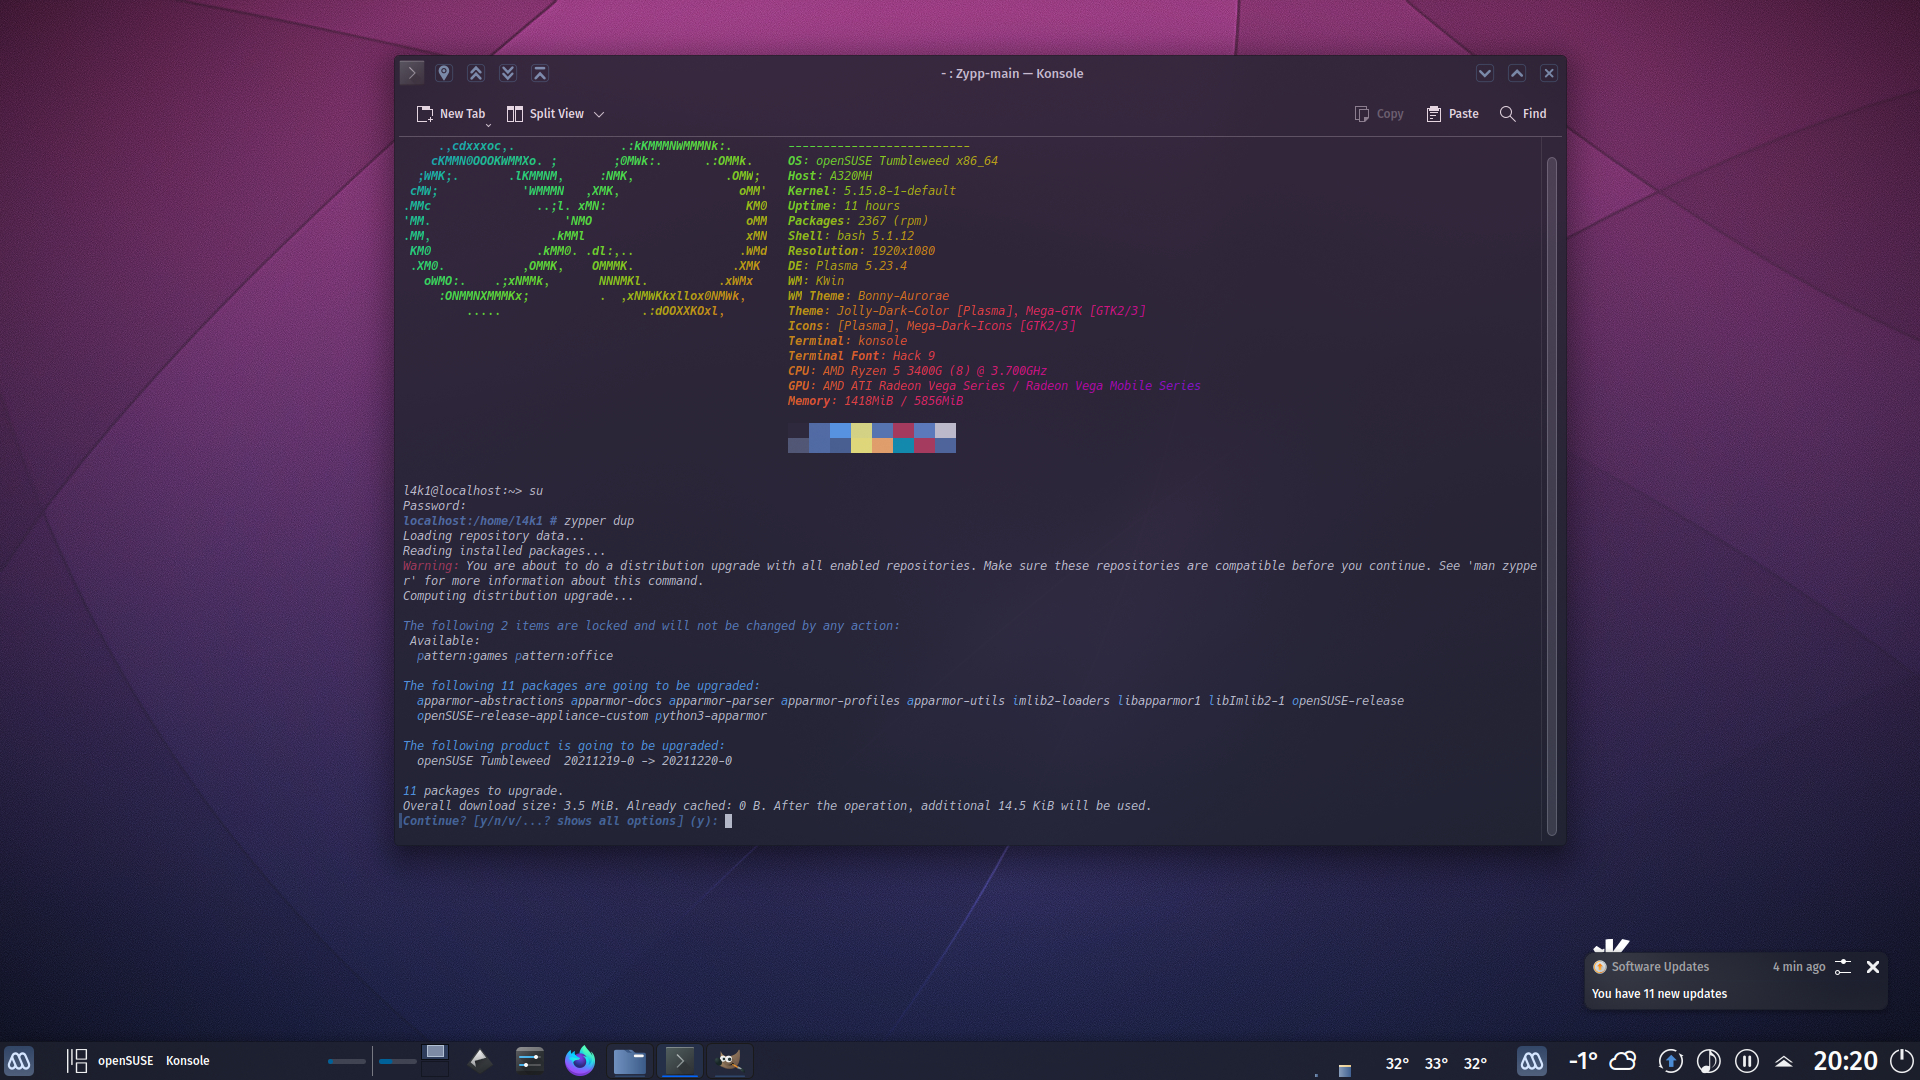Click 'Terminal Font: Hack 9' line

pyautogui.click(x=861, y=356)
